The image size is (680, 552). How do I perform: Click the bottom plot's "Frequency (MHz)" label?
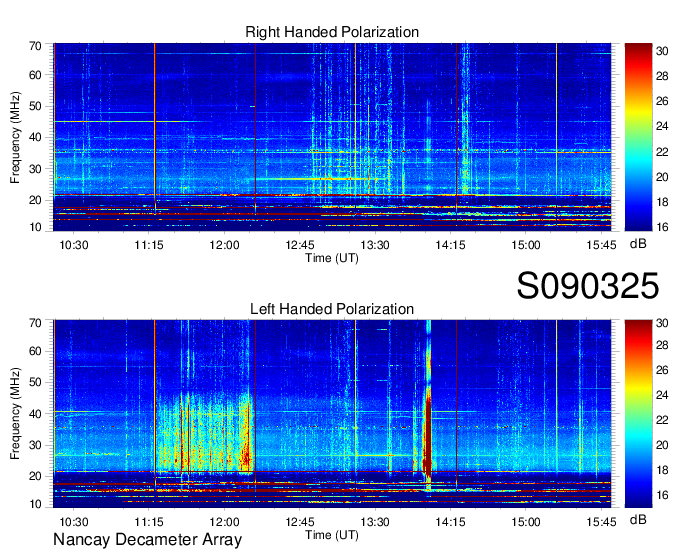pos(15,414)
